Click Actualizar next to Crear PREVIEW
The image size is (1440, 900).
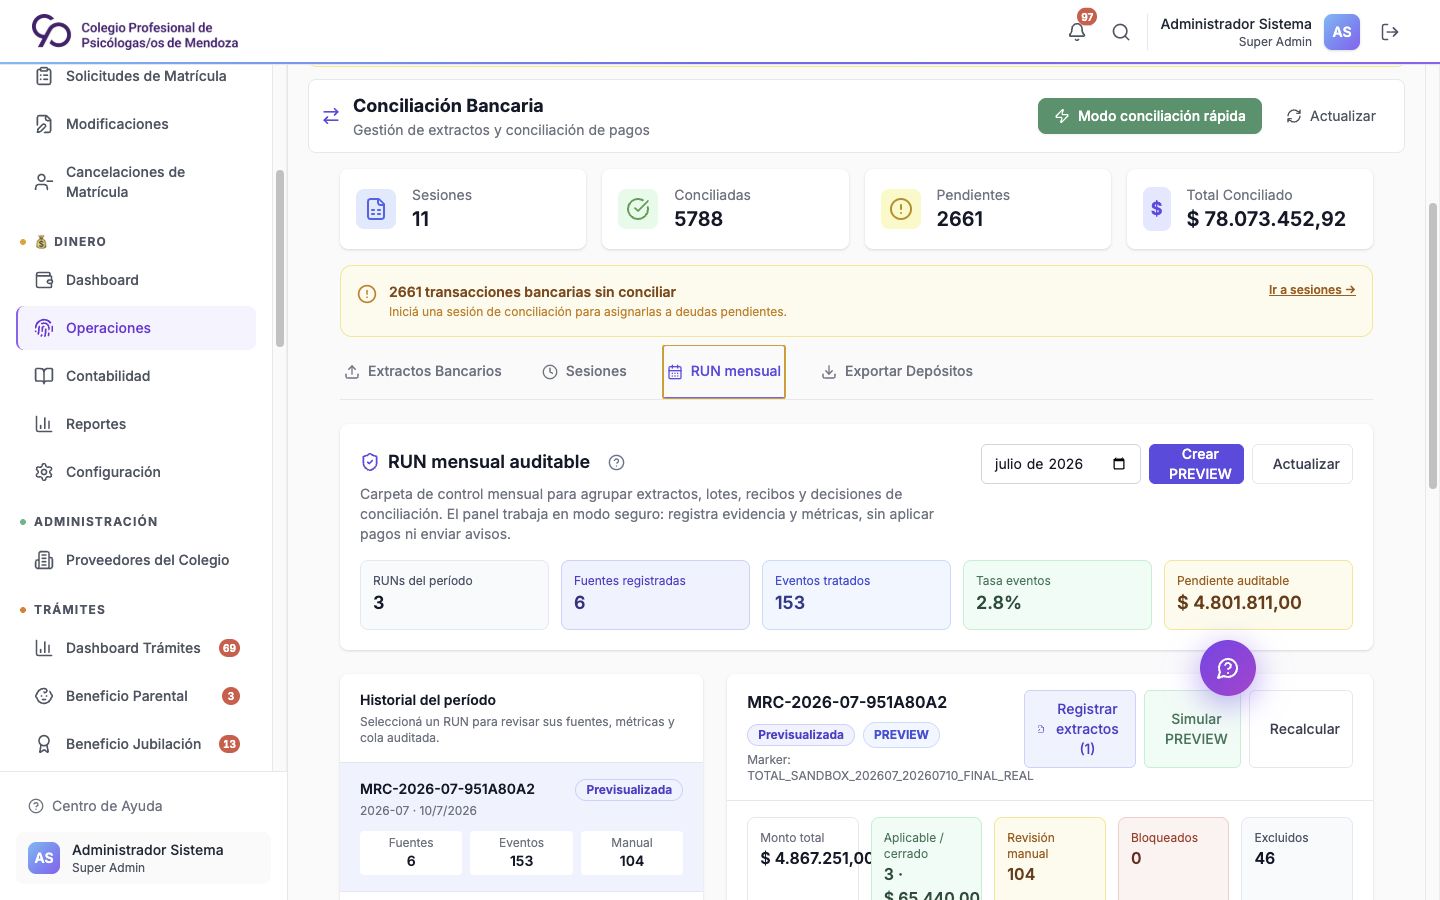coord(1303,464)
